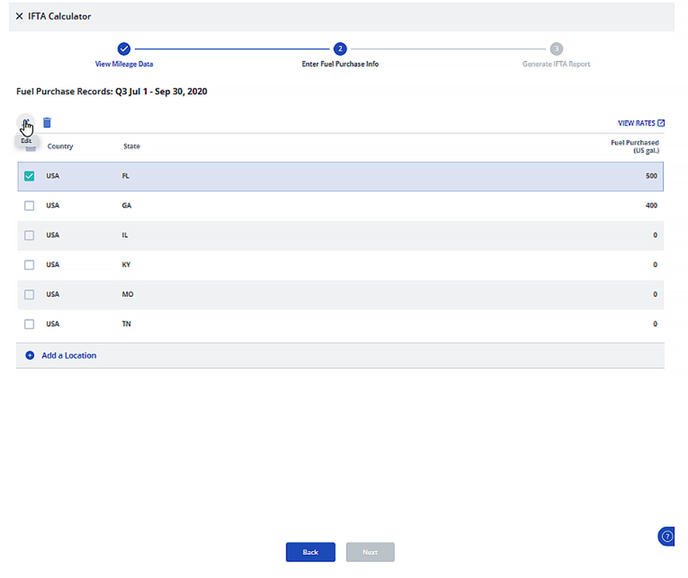Image resolution: width=688 pixels, height=578 pixels.
Task: Check the TN row checkbox
Action: tap(29, 324)
